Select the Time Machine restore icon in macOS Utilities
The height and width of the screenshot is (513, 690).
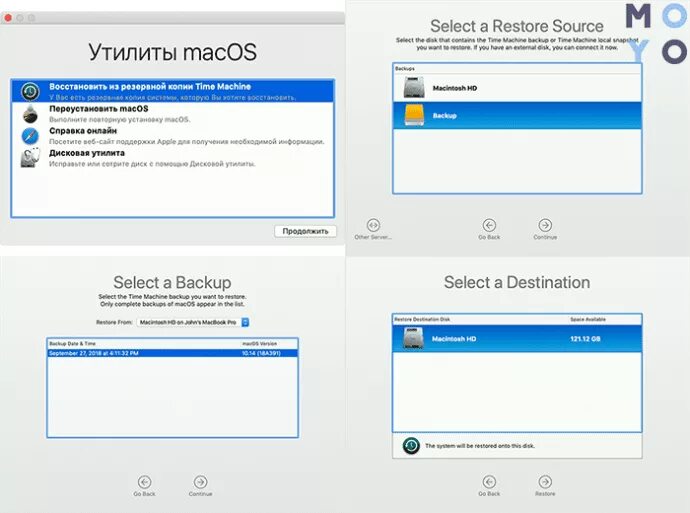(x=30, y=92)
